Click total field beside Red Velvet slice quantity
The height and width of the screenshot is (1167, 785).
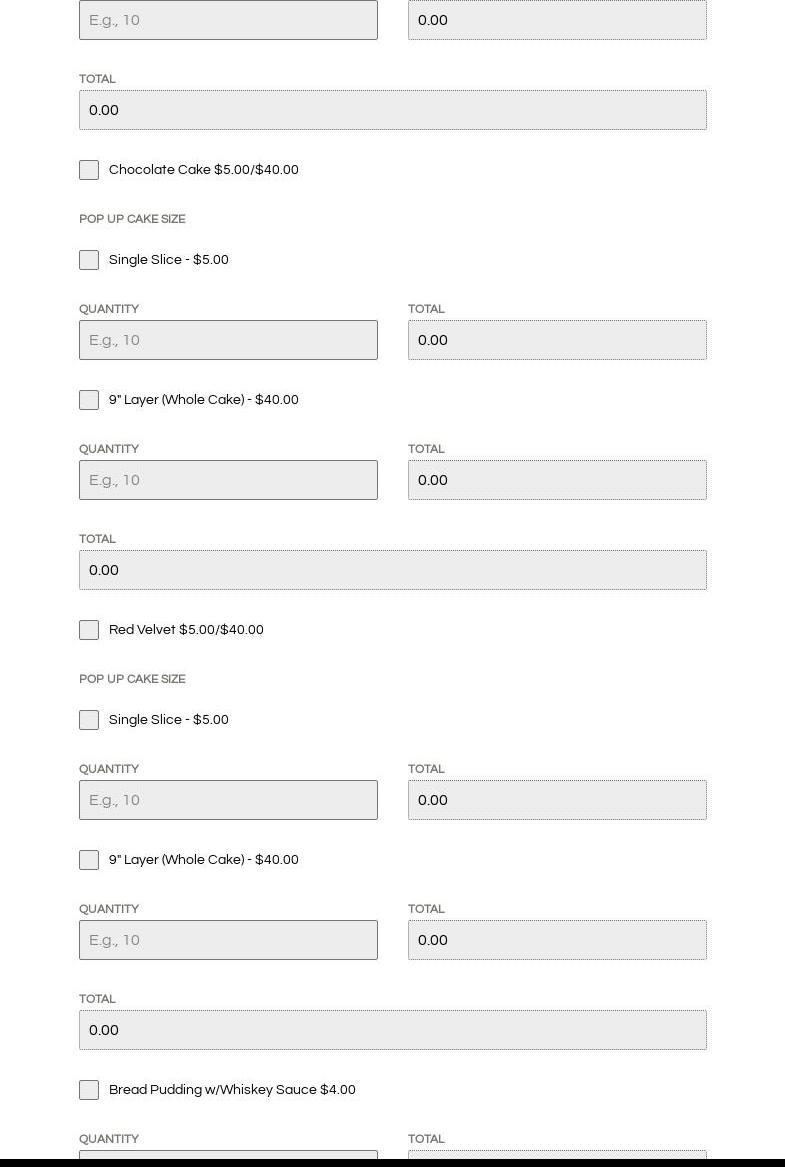pos(557,800)
